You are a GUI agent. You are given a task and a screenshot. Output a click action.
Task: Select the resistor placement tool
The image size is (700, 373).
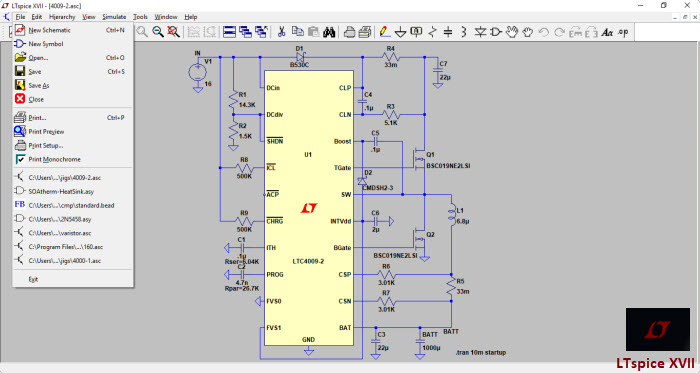[432, 32]
